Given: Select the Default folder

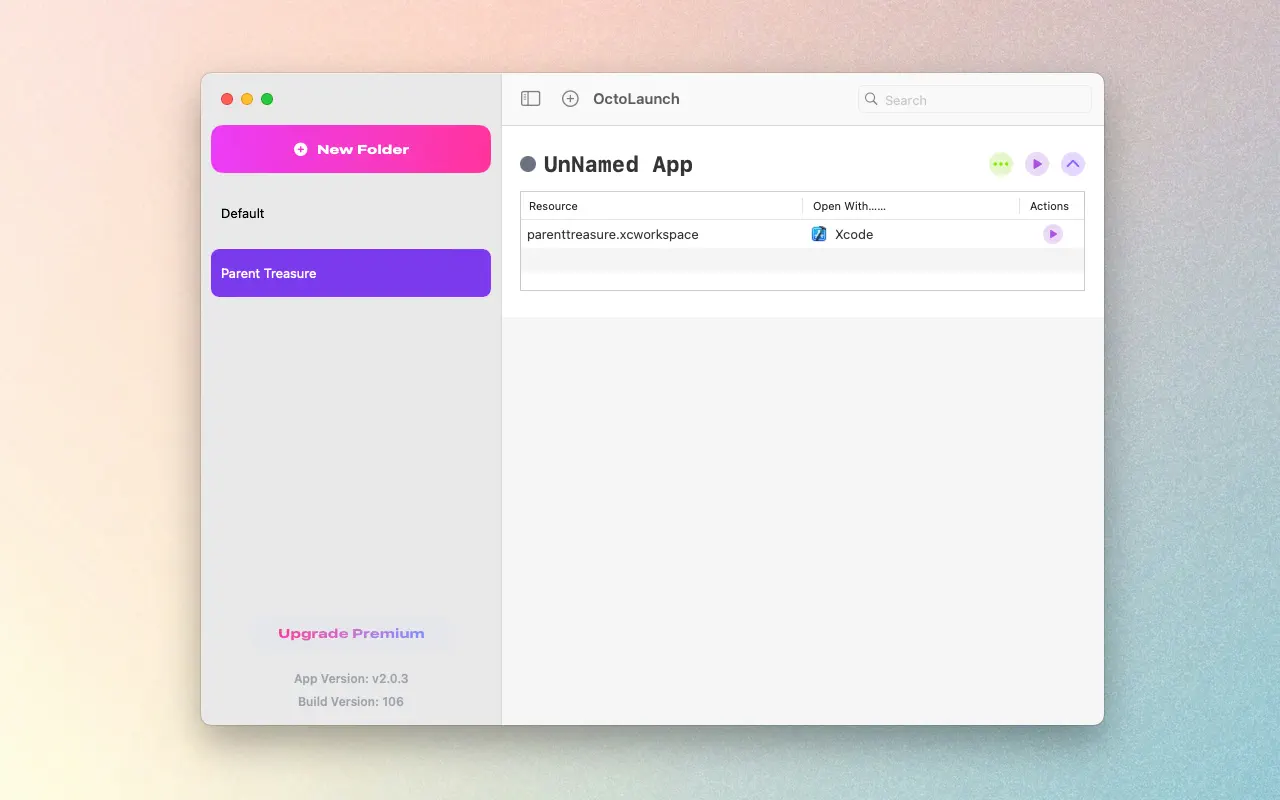Looking at the screenshot, I should [242, 213].
